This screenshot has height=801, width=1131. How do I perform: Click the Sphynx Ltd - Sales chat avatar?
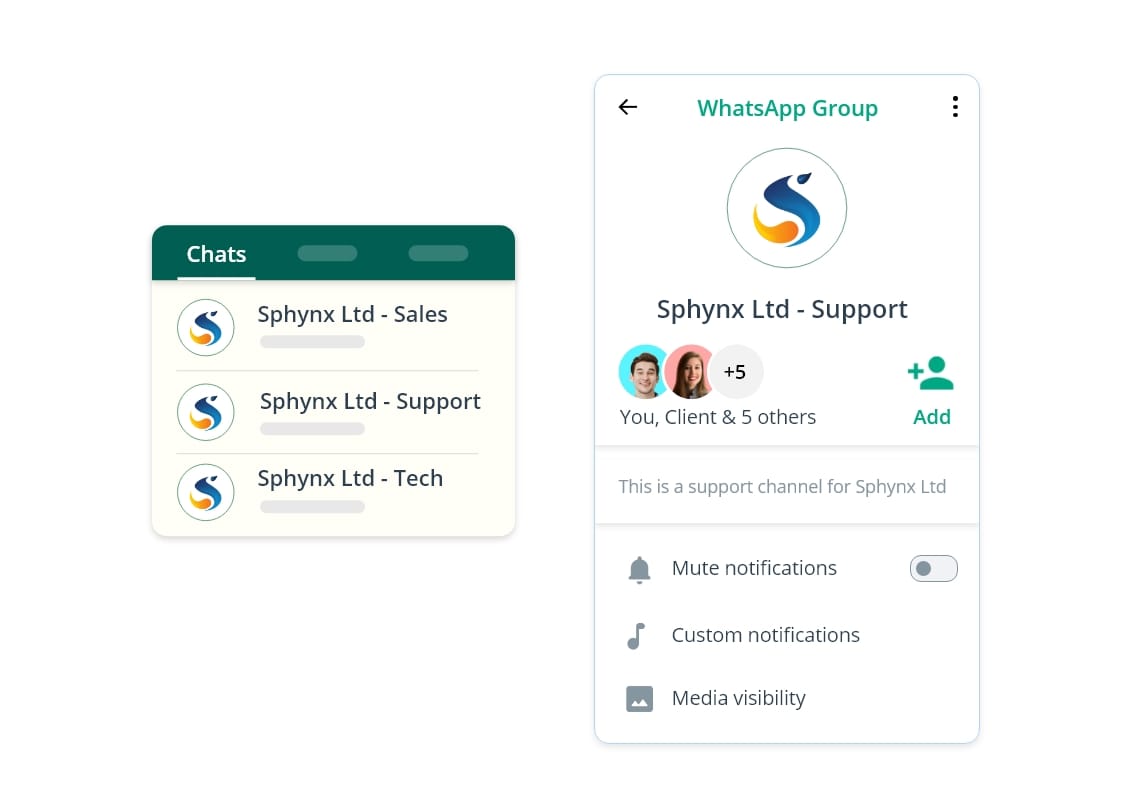coord(206,328)
